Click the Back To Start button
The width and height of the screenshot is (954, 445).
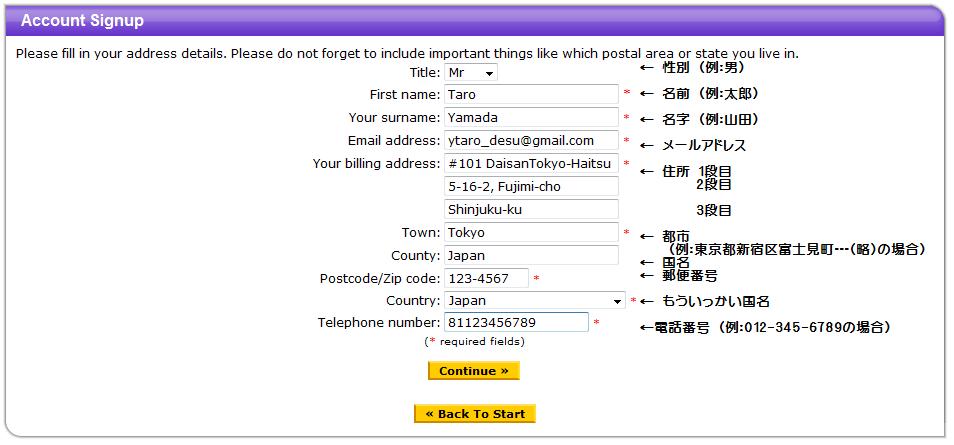pyautogui.click(x=475, y=414)
